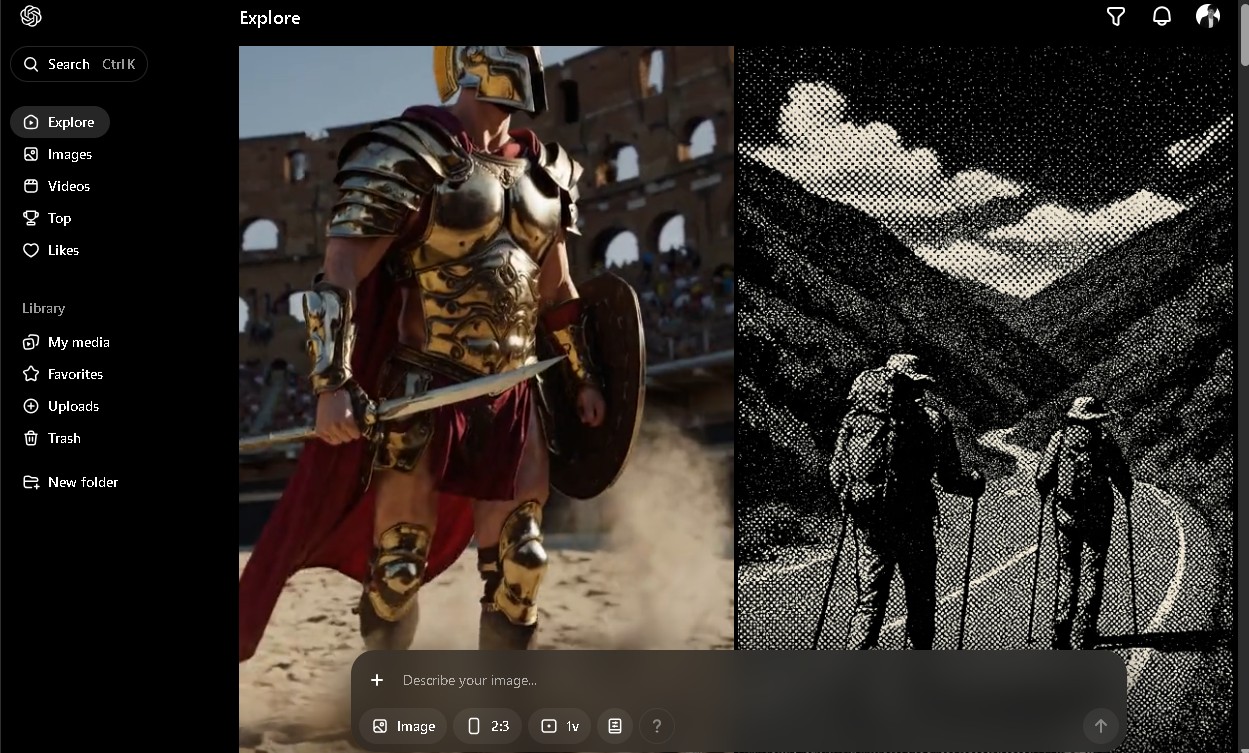Screen dimensions: 1249x753
Task: Open the Likes section
Action: [x=63, y=250]
